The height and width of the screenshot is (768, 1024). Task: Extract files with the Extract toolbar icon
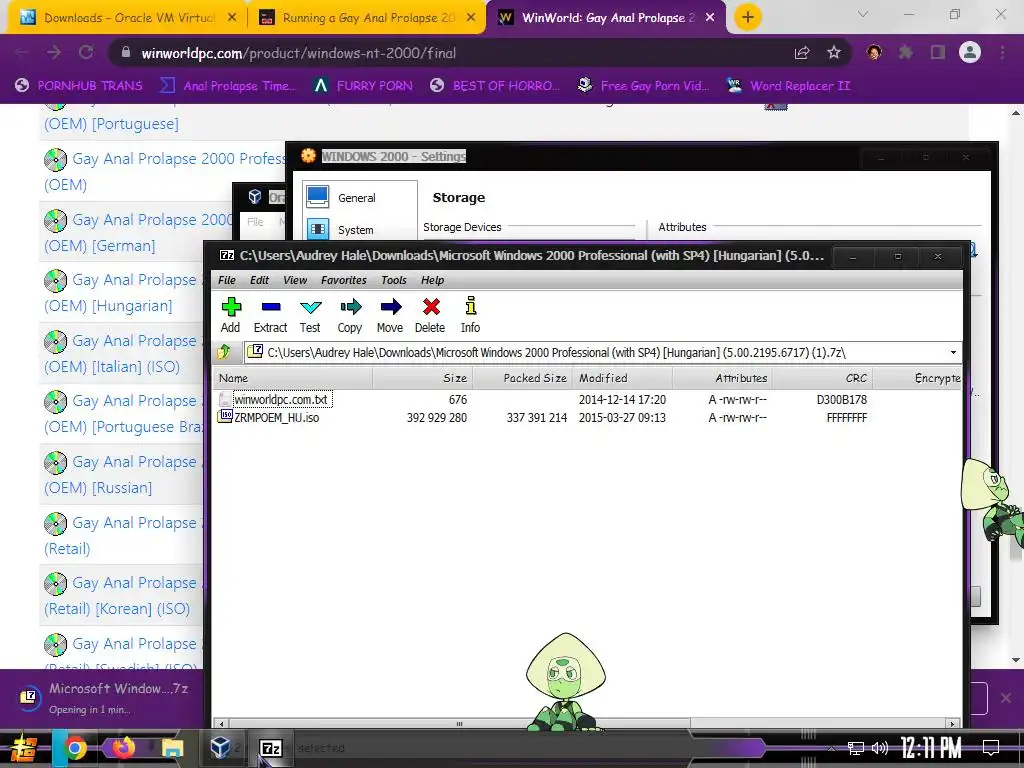270,315
